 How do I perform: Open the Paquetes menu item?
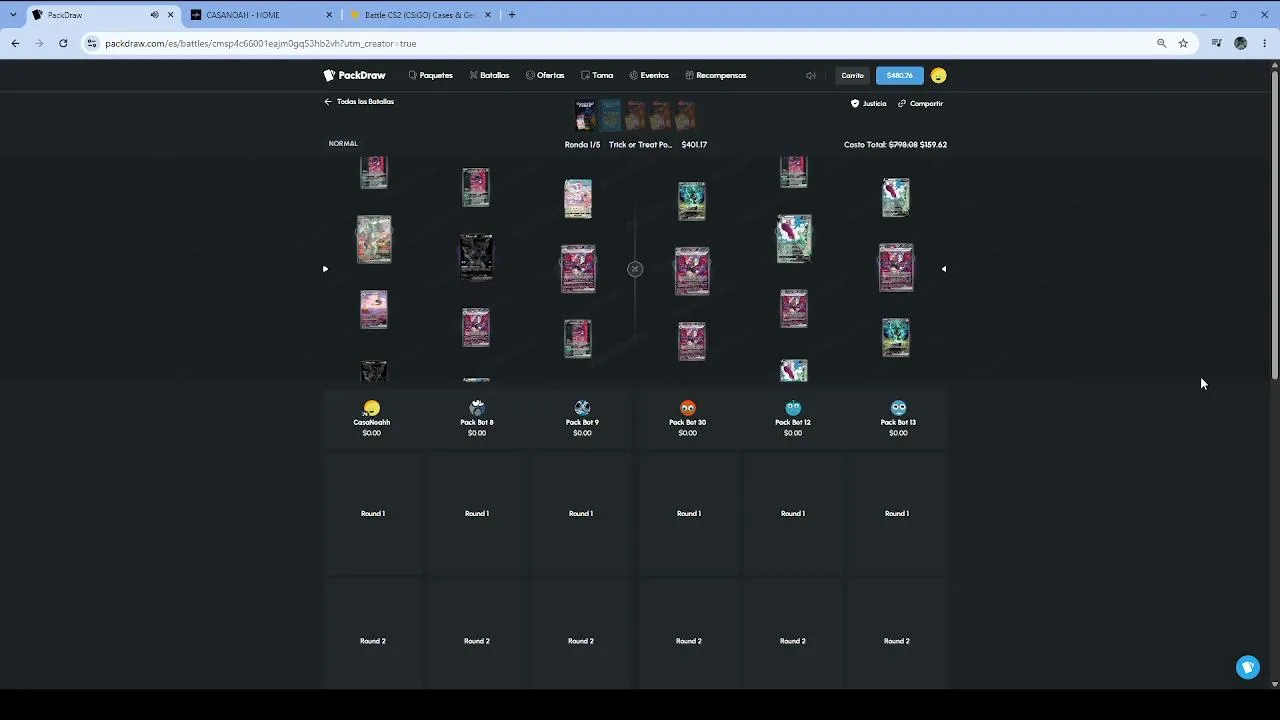pyautogui.click(x=431, y=75)
